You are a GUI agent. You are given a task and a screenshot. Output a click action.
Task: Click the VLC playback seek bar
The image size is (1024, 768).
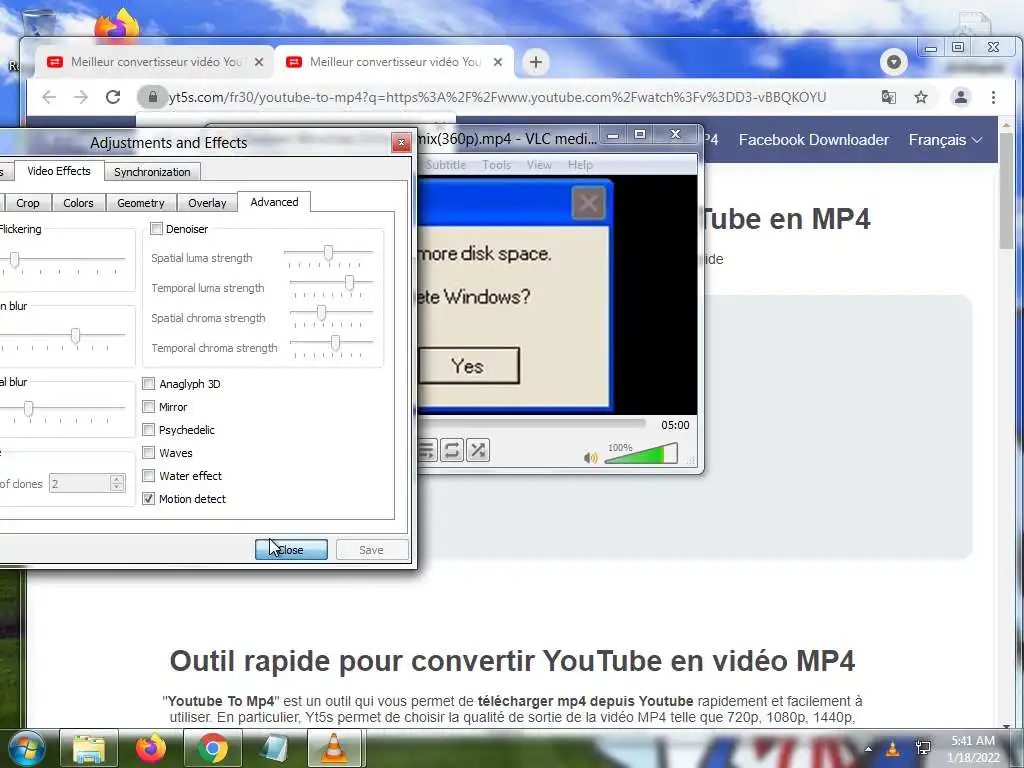pyautogui.click(x=531, y=424)
